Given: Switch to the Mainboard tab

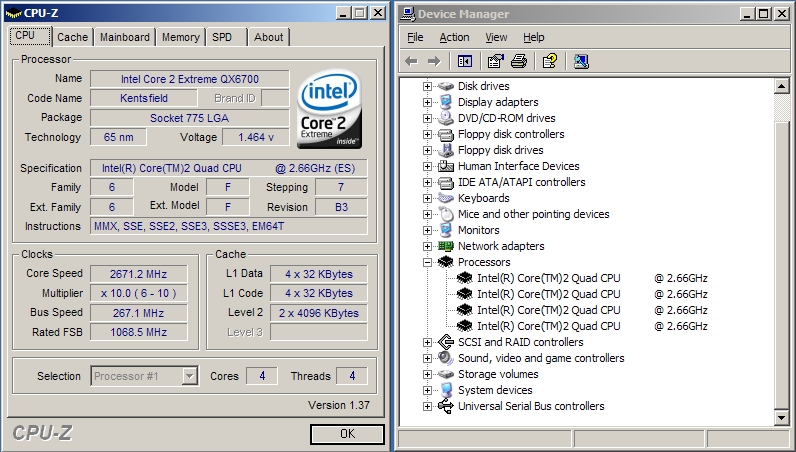Looking at the screenshot, I should (x=125, y=37).
